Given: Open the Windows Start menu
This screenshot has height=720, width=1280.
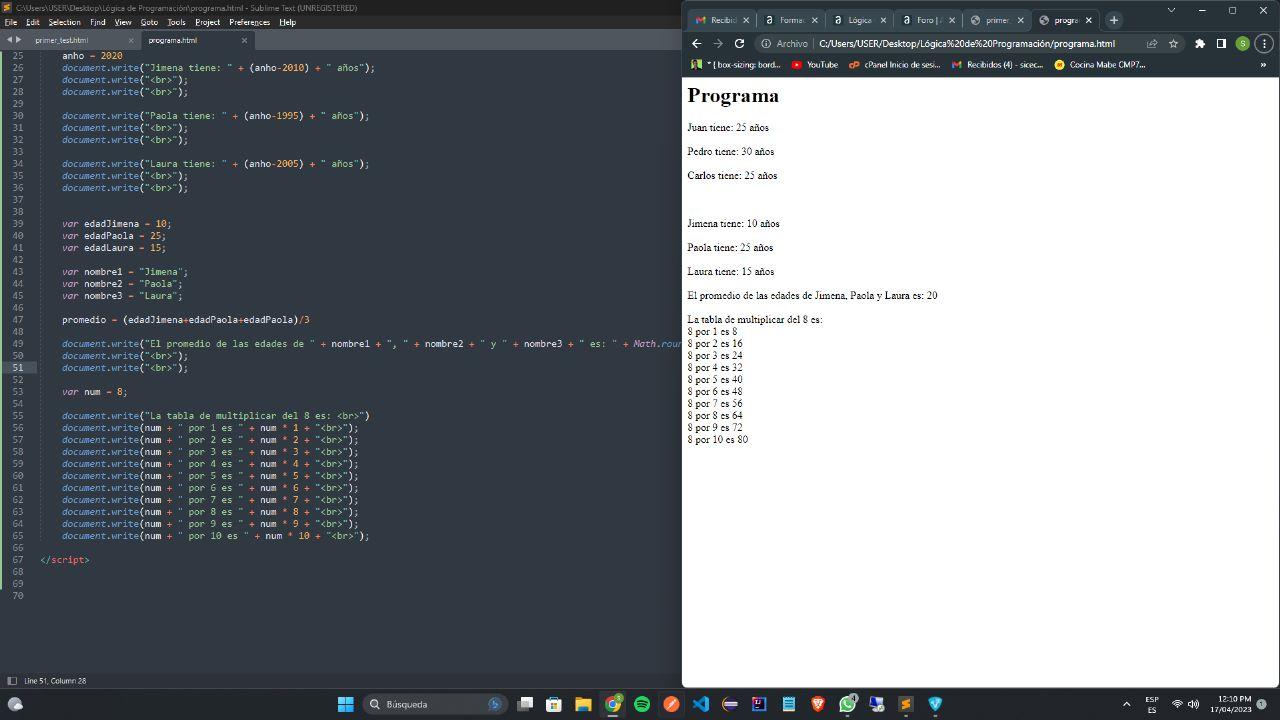Looking at the screenshot, I should (x=345, y=704).
